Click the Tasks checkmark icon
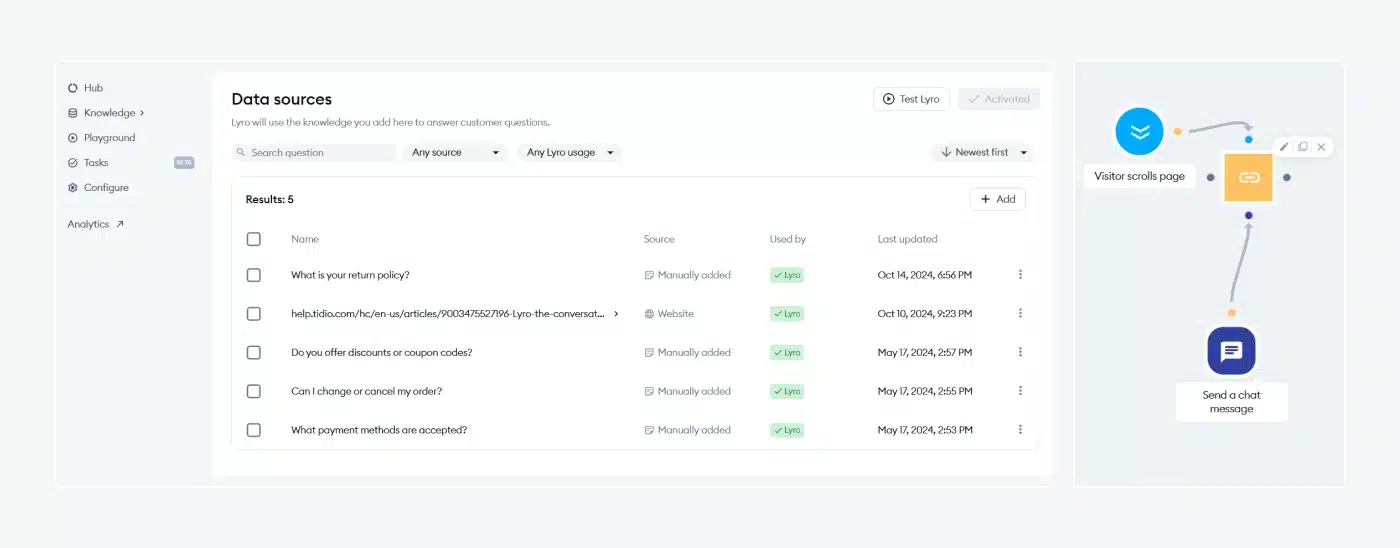Viewport: 1400px width, 548px height. coord(72,163)
